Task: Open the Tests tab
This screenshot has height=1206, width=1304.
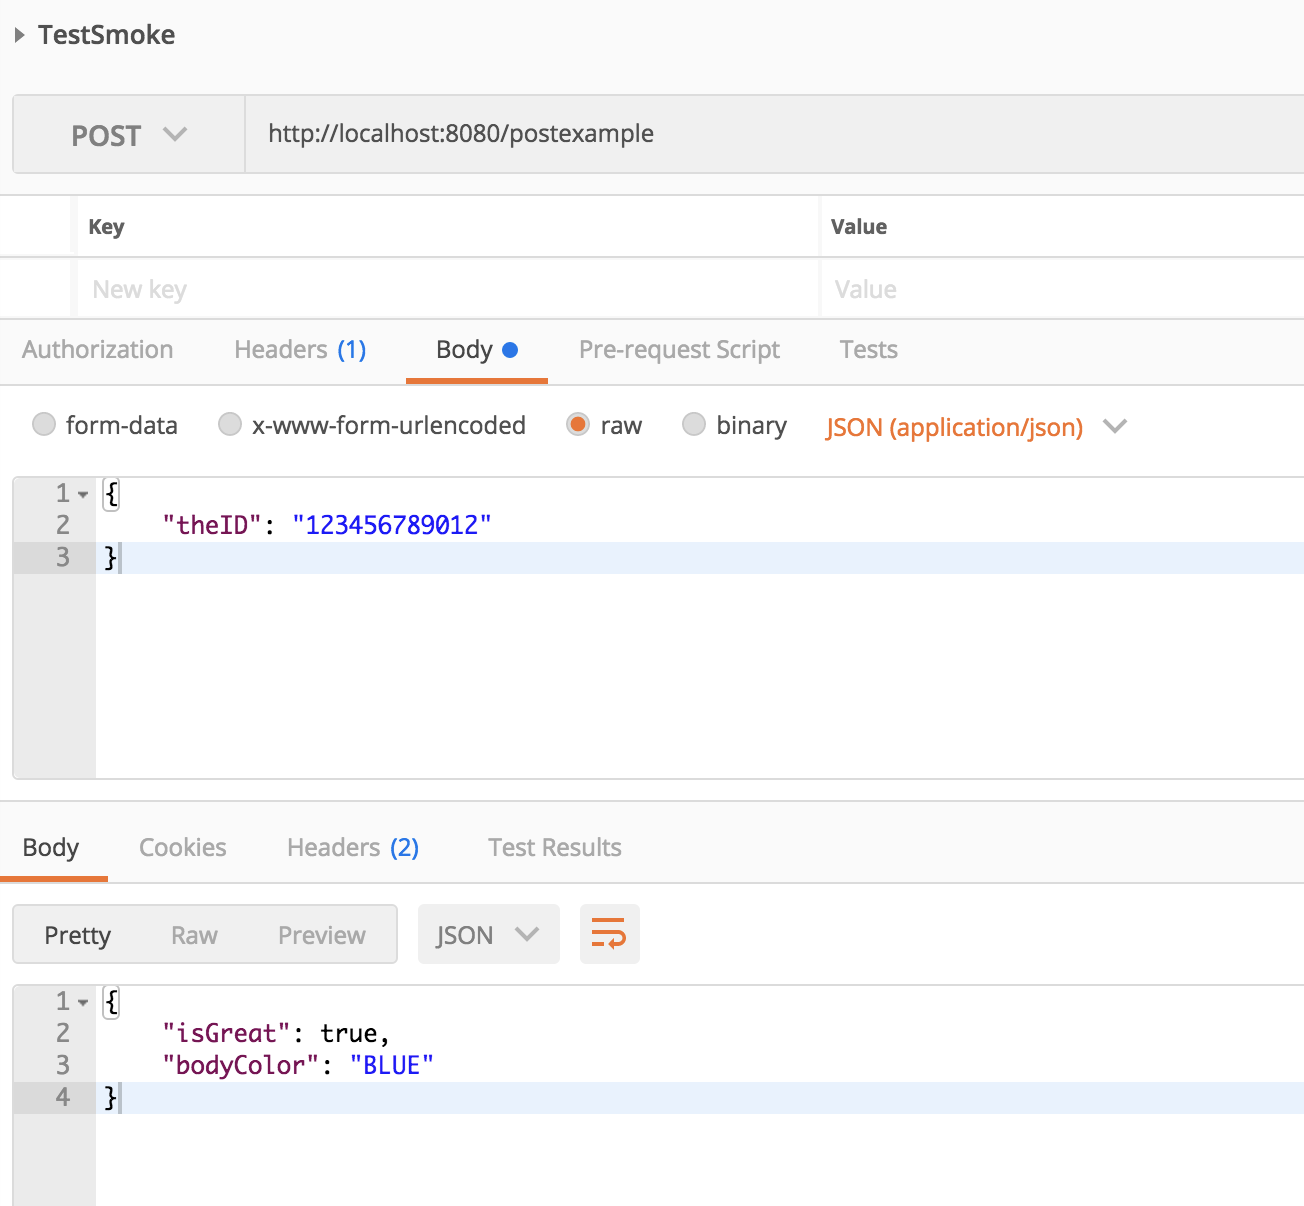Action: pos(869,350)
